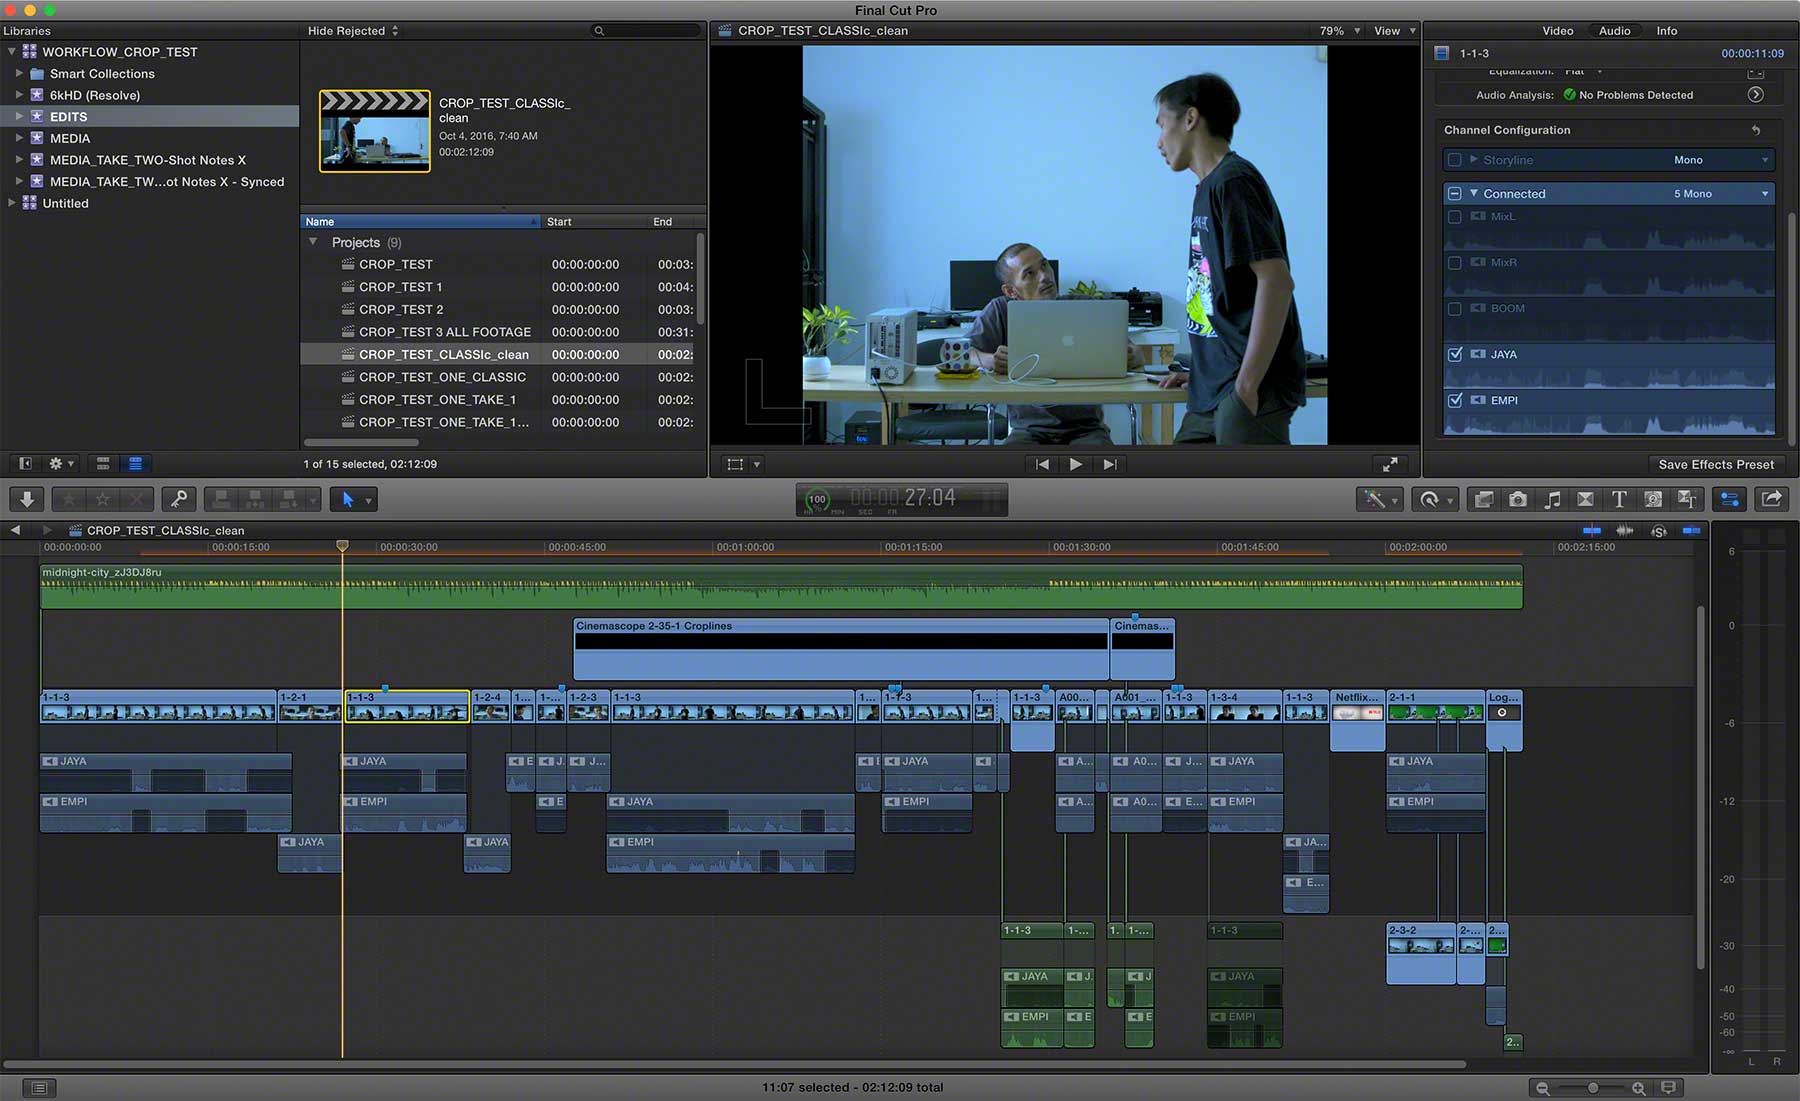Screen dimensions: 1800x1101
Task: Click the Share export icon
Action: [x=1771, y=499]
